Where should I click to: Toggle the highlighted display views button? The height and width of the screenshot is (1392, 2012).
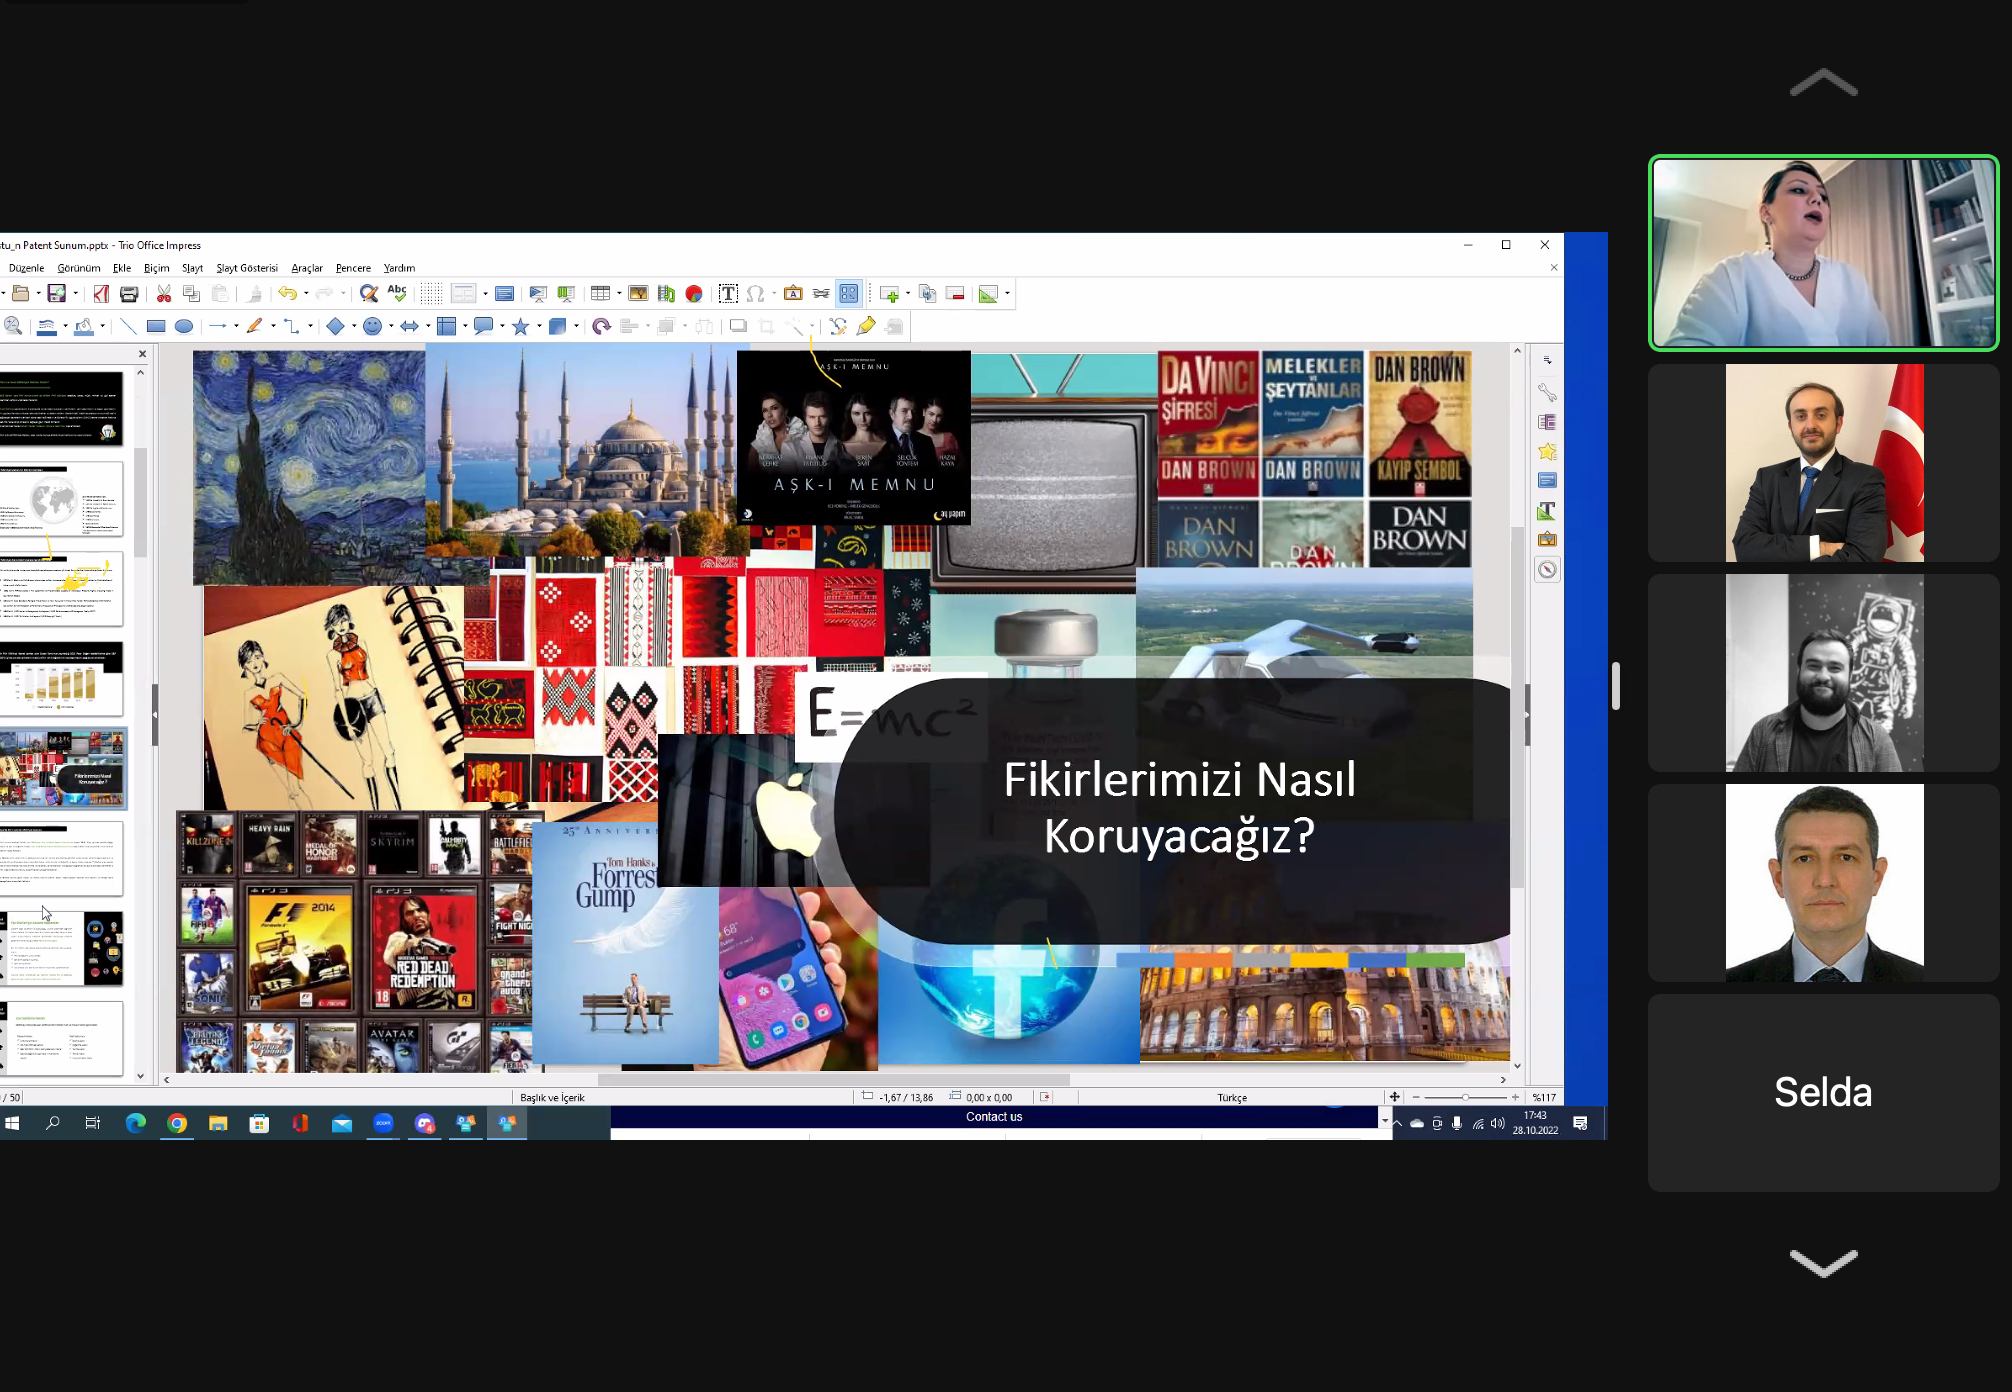click(x=849, y=294)
